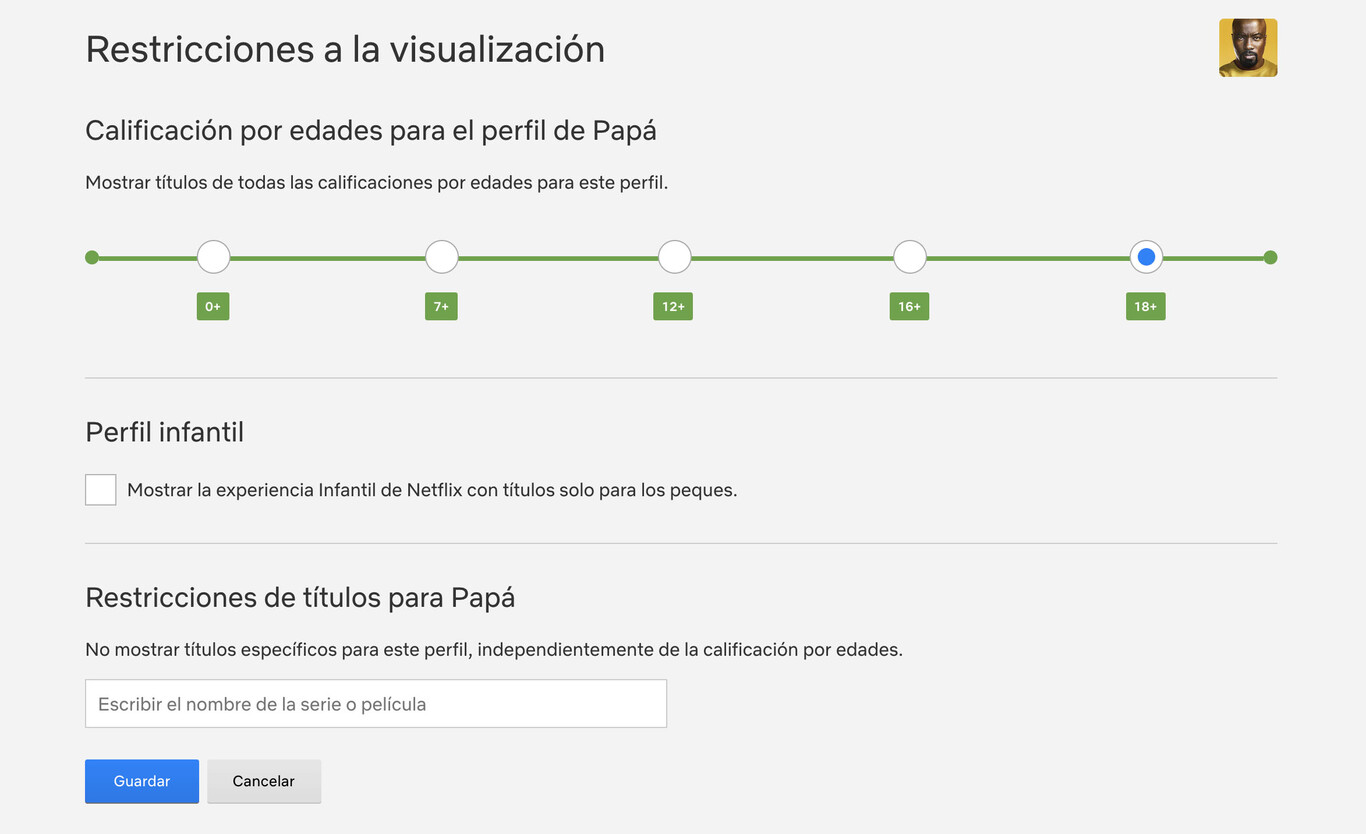Click the series or movie name input field
The width and height of the screenshot is (1366, 834).
[375, 703]
